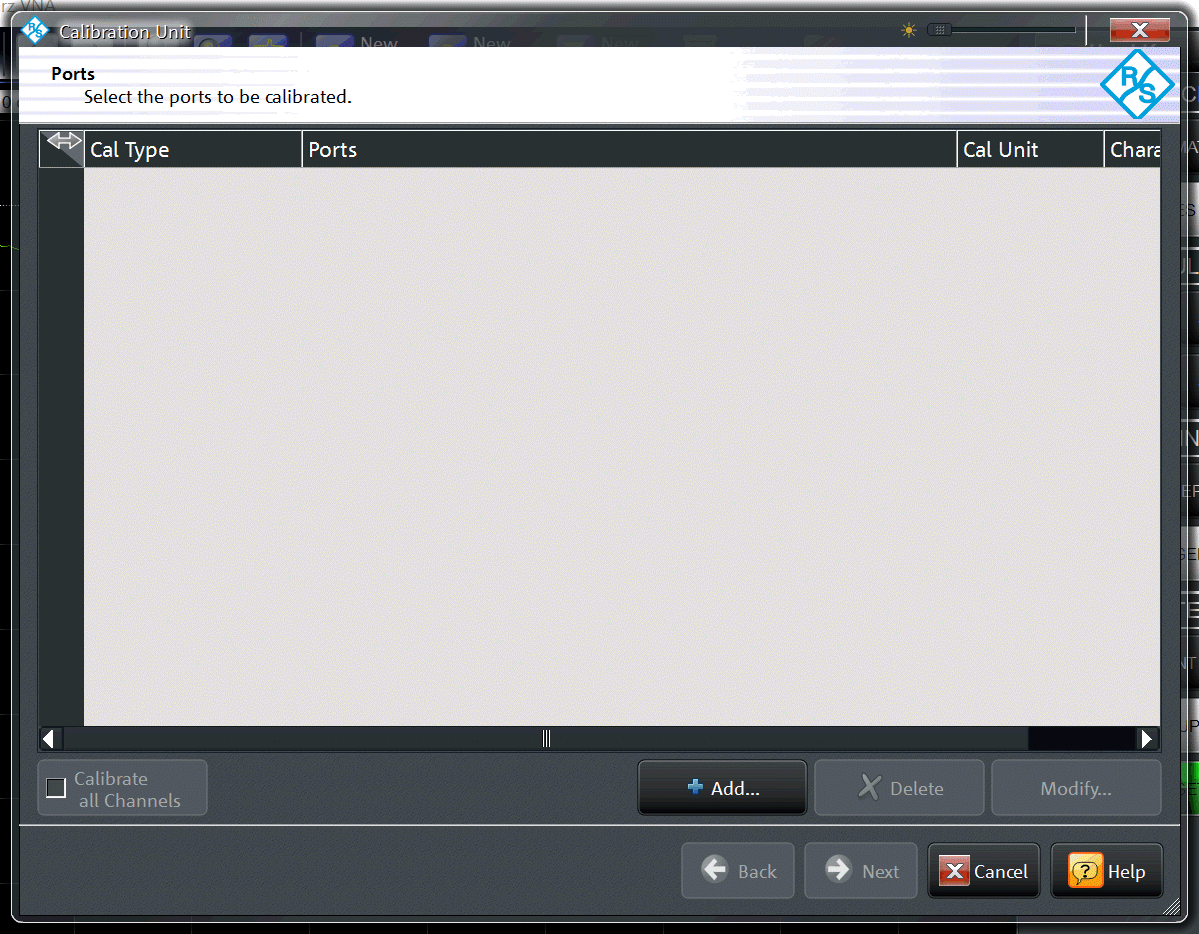Viewport: 1199px width, 934px height.
Task: Click the scrollbar left arrow
Action: (48, 739)
